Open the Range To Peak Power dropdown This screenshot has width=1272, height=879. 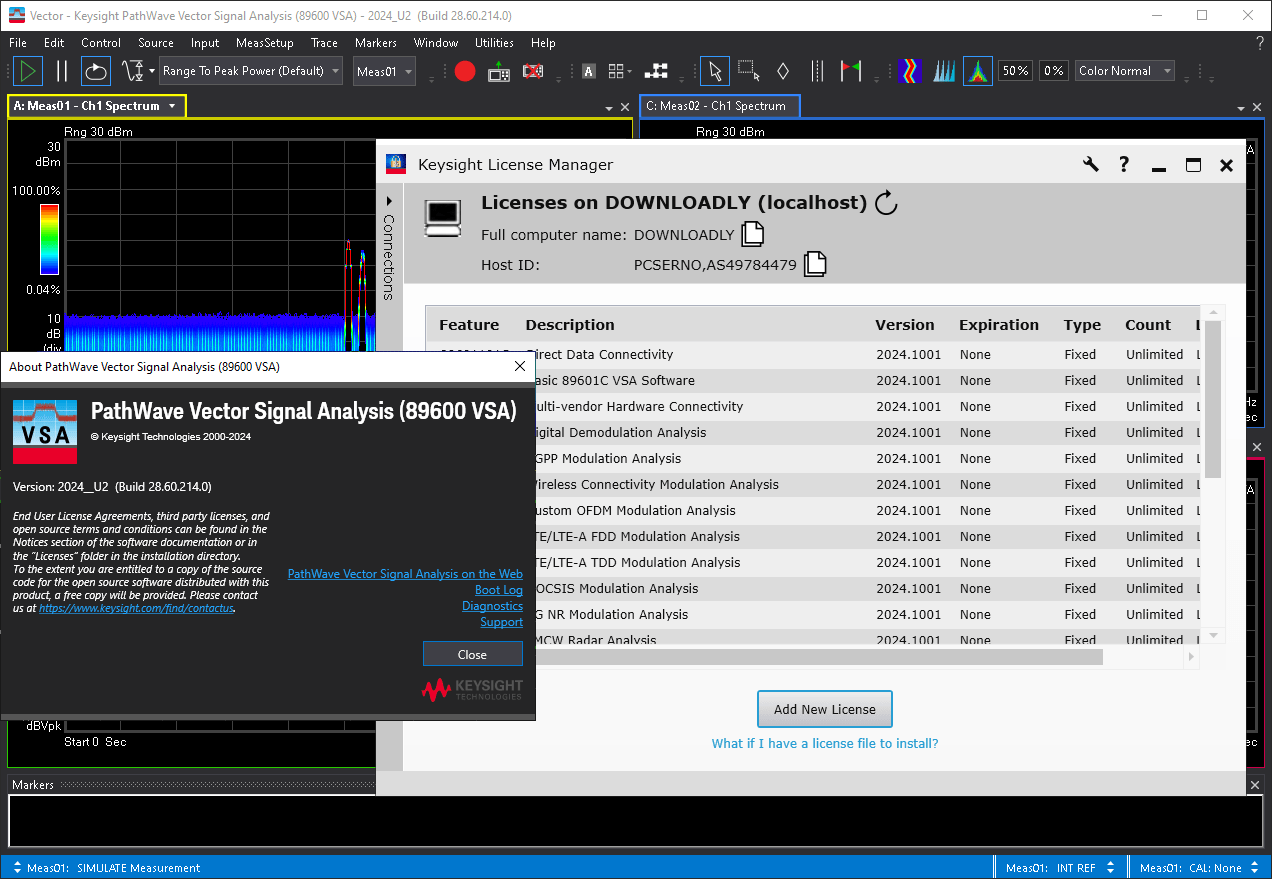pyautogui.click(x=250, y=70)
